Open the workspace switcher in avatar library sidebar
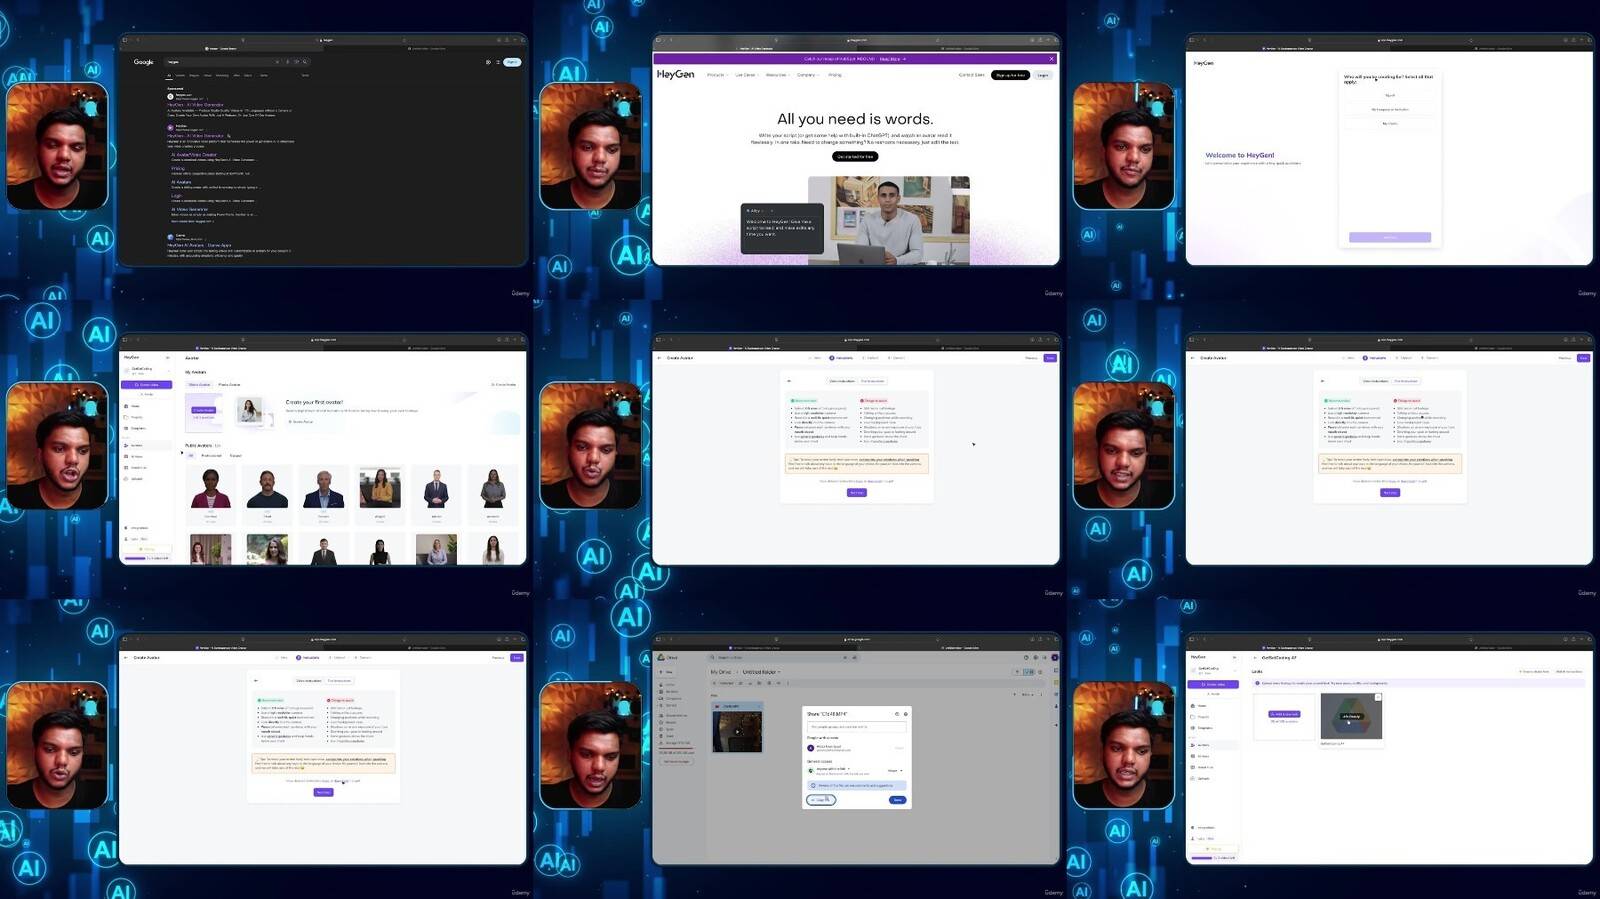Image resolution: width=1600 pixels, height=899 pixels. click(145, 370)
